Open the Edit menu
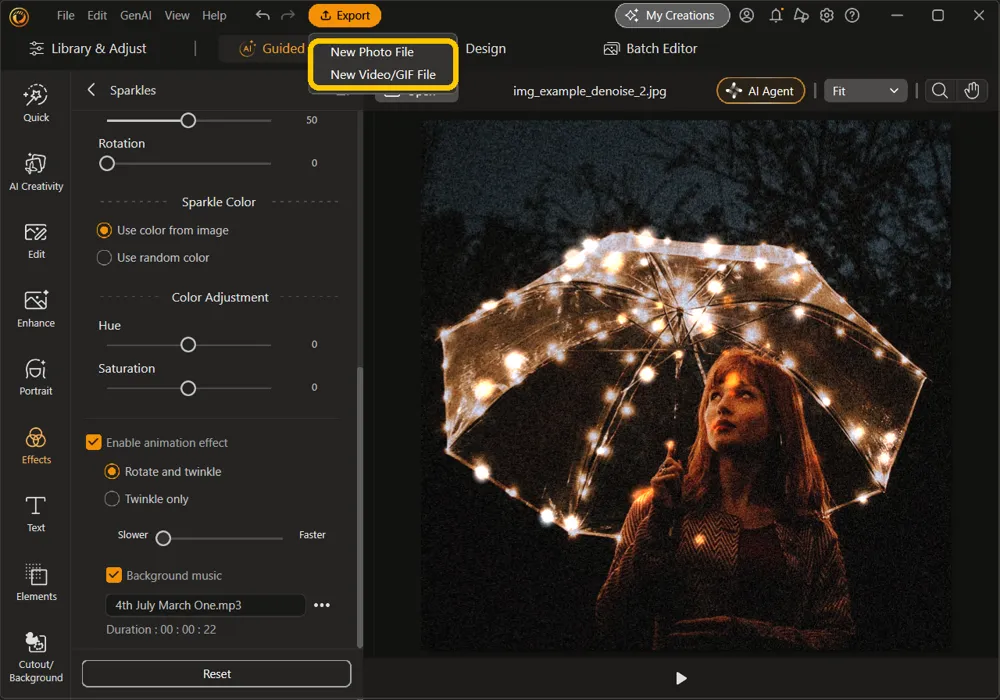The image size is (1000, 700). tap(97, 15)
